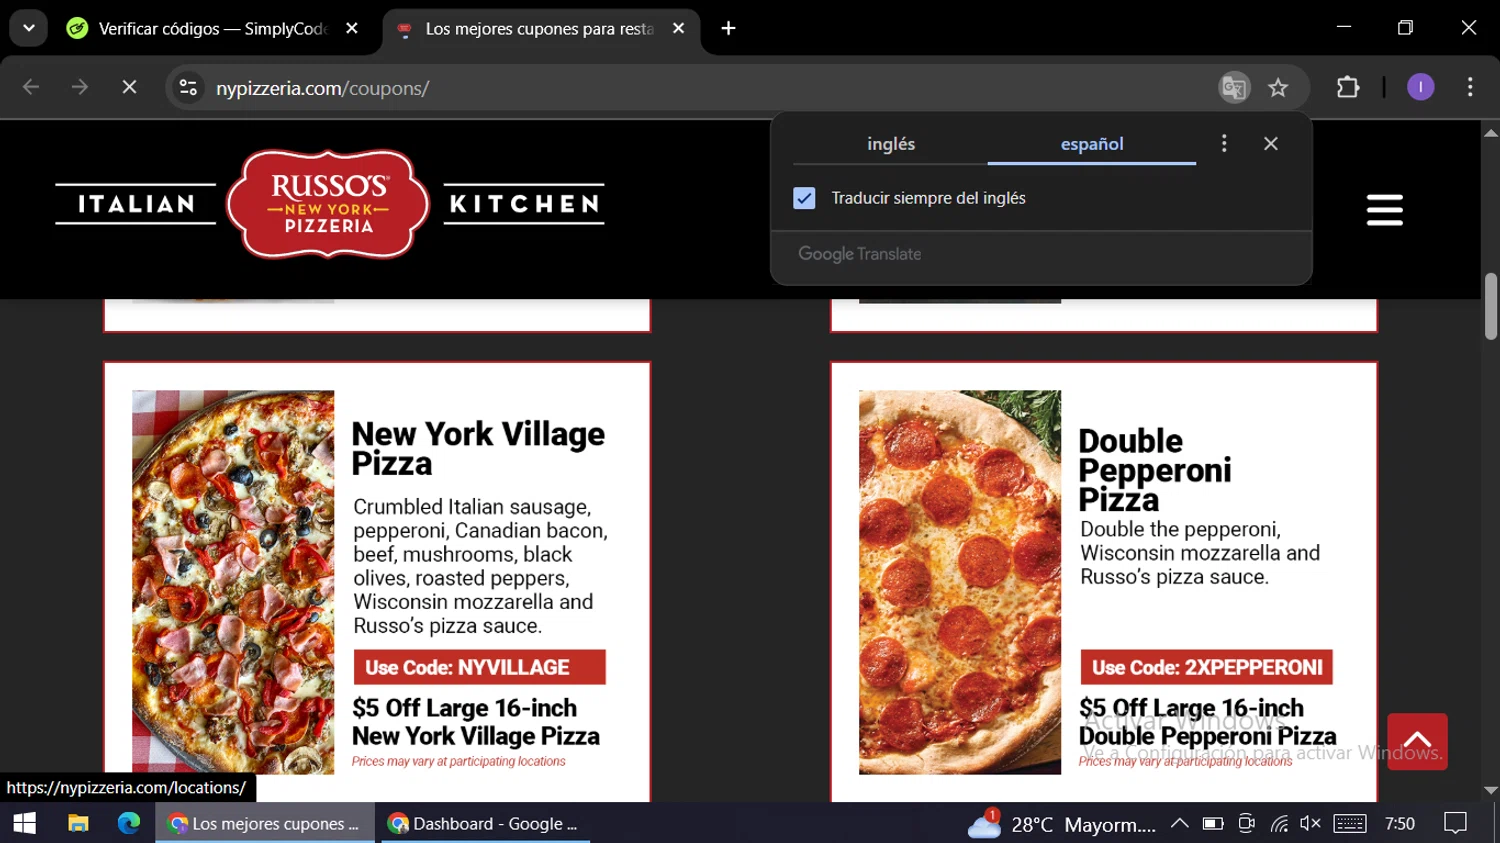Open the Extensions puzzle icon
Image resolution: width=1500 pixels, height=843 pixels.
(1348, 88)
